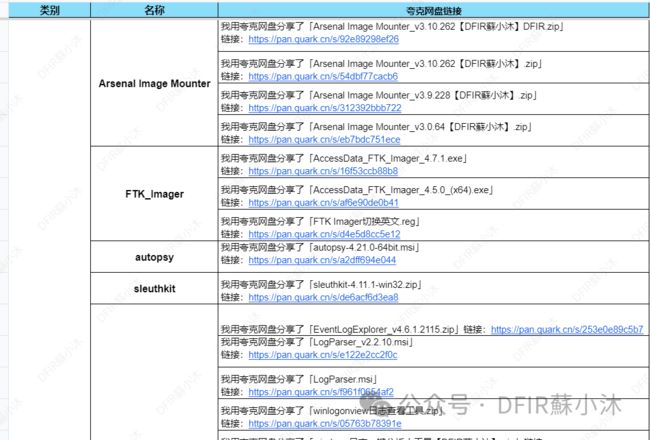Click the text 'Arsenal Image Mounter_v3.0.64【DFIR蘇小沐】.zip'

420,127
